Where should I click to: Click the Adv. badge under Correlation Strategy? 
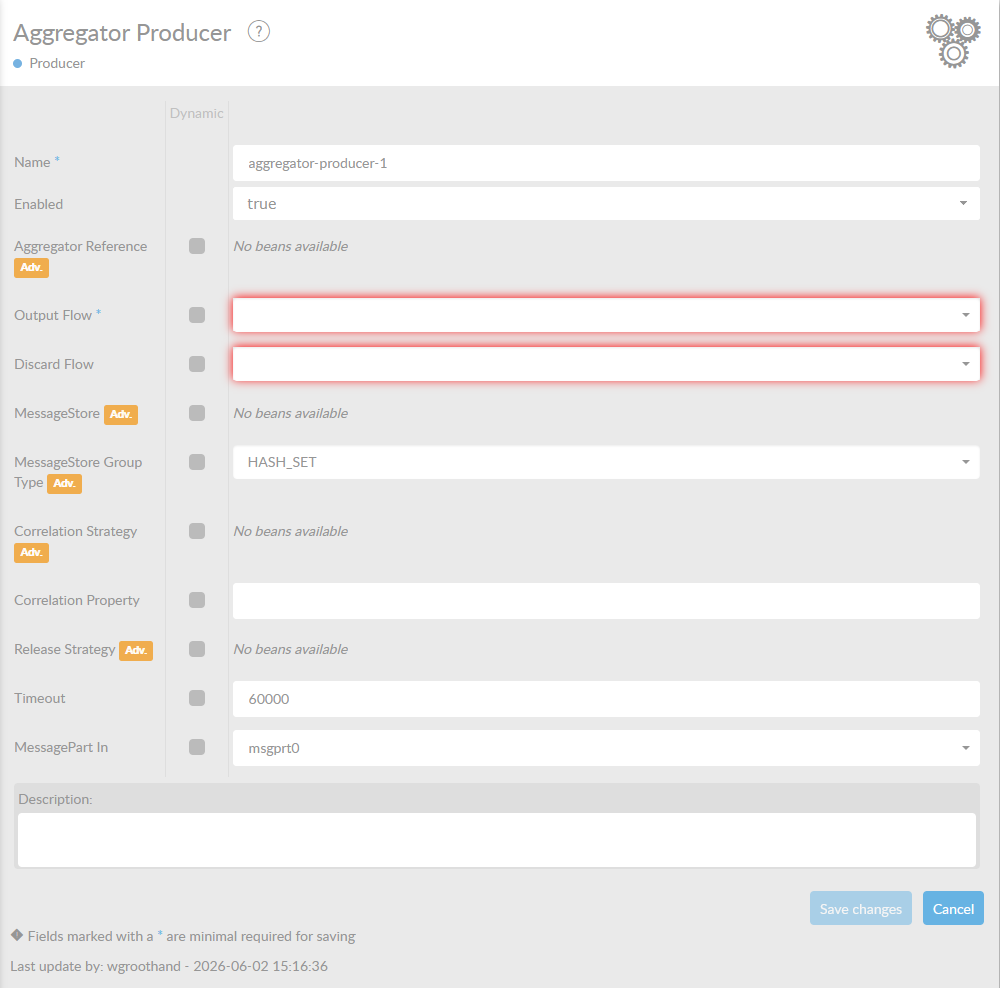point(31,552)
